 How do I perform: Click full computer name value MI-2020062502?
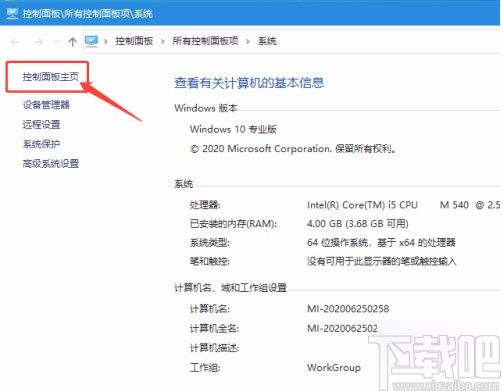tap(342, 329)
